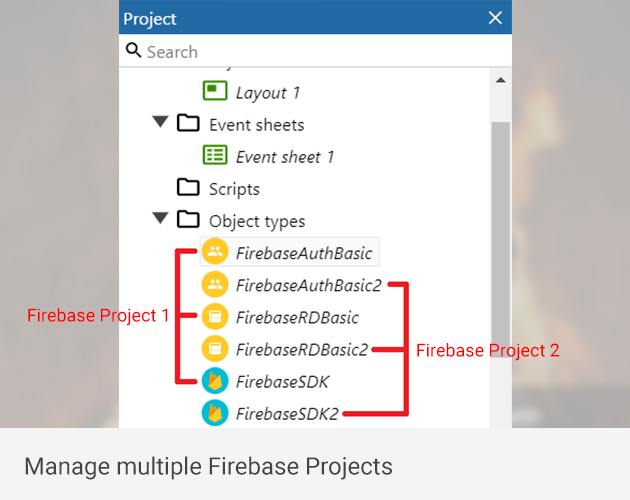Select the FirebaseAuthBasic2 yellow people icon
The height and width of the screenshot is (500, 630).
(215, 284)
